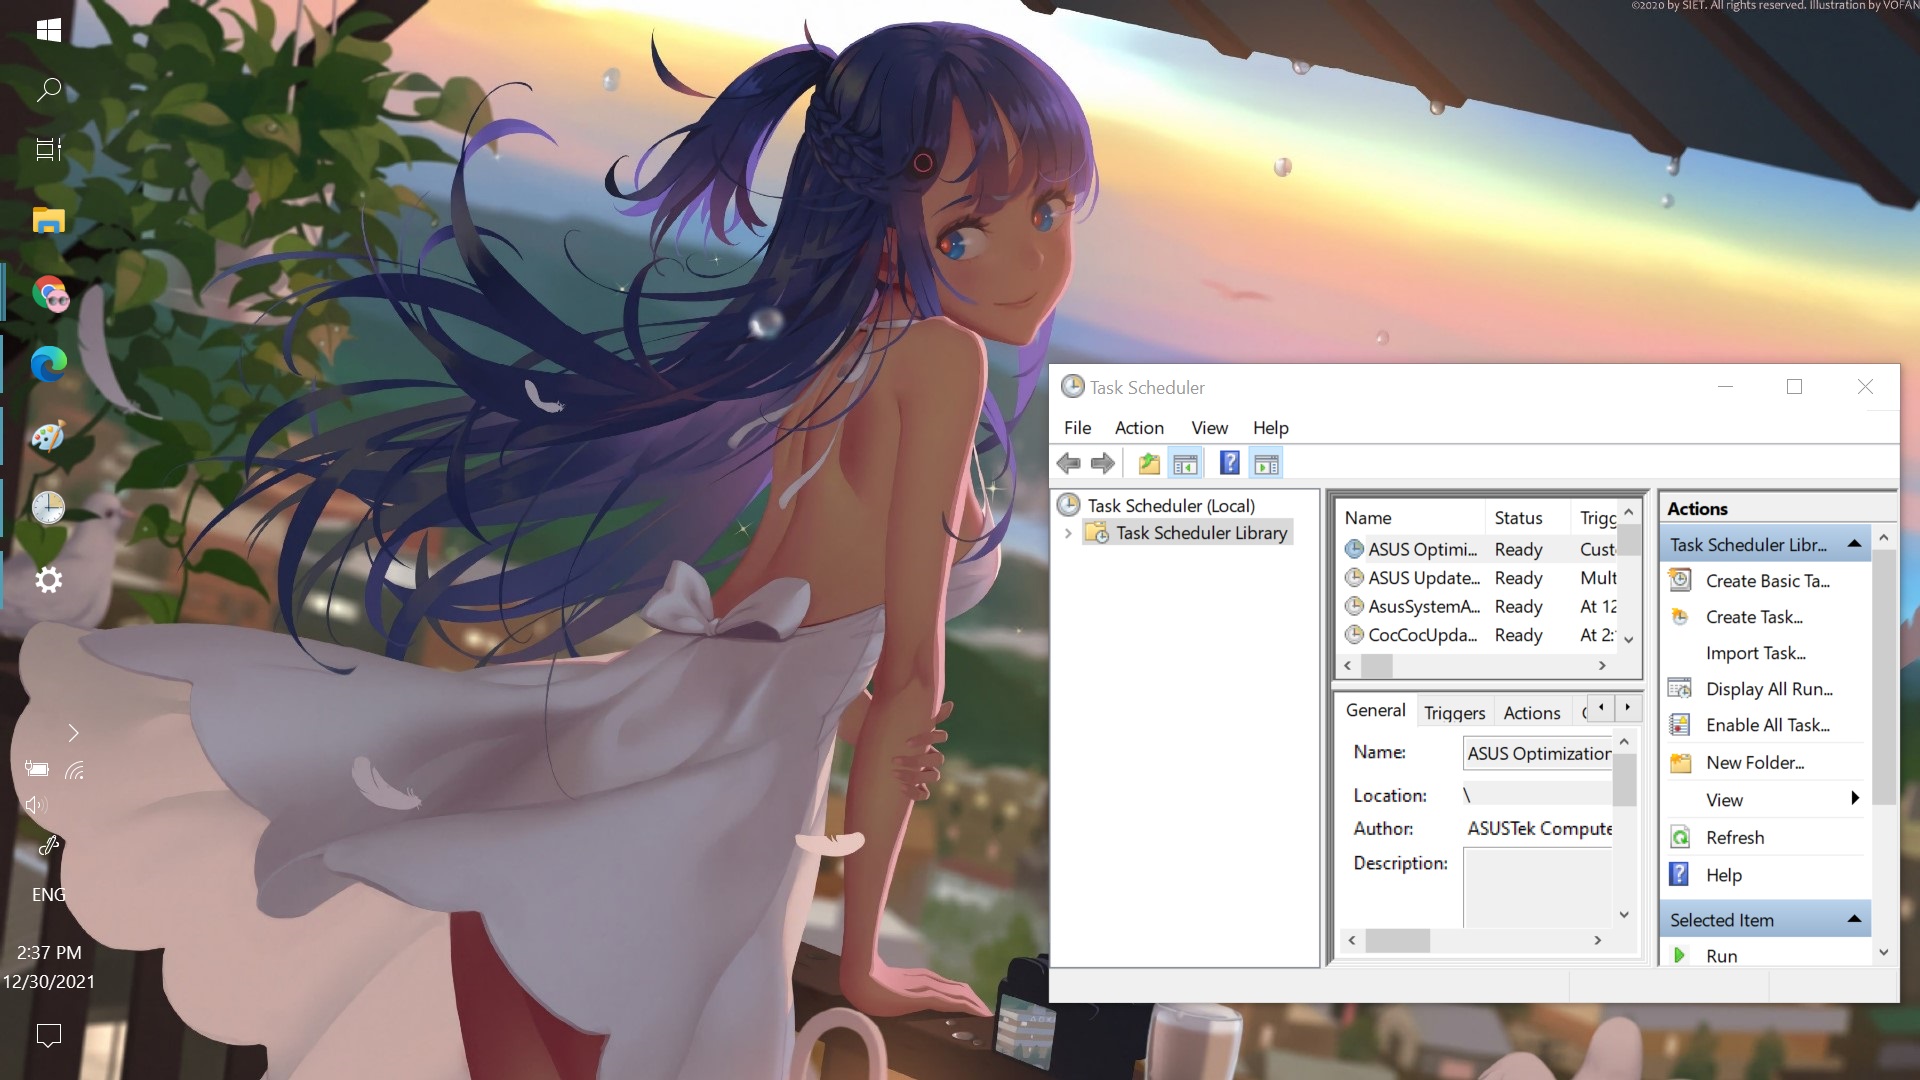The height and width of the screenshot is (1080, 1920).
Task: Click the Enable All Tasks History icon
Action: coord(1681,725)
